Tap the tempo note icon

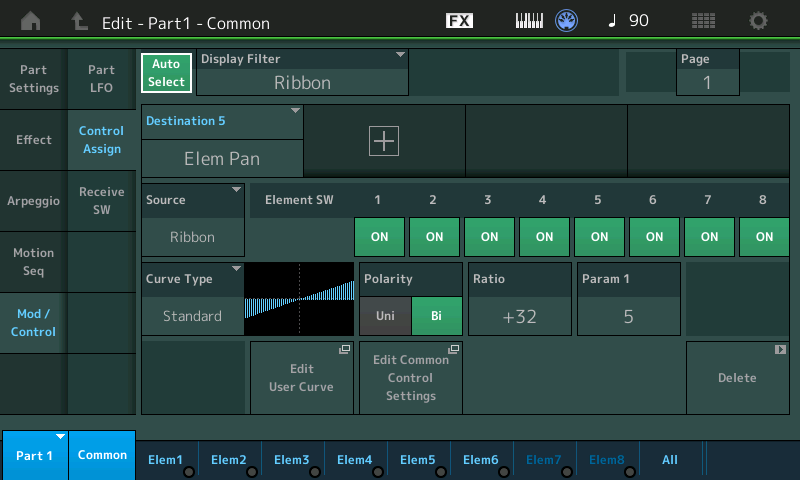[612, 21]
